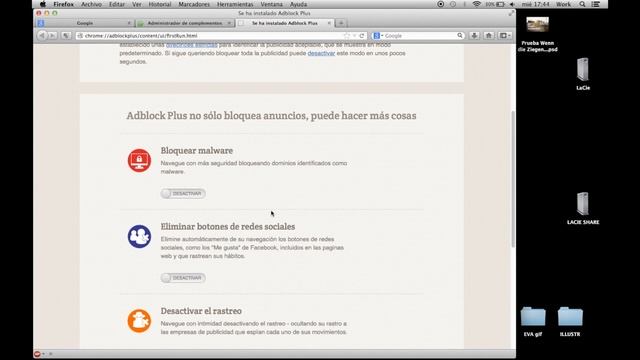Click the volume speaker icon
The image size is (640, 360).
[512, 4]
